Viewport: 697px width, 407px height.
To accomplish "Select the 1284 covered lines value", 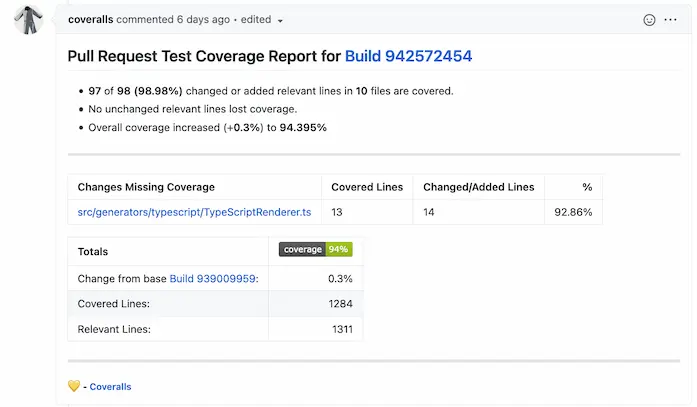I will [x=339, y=303].
